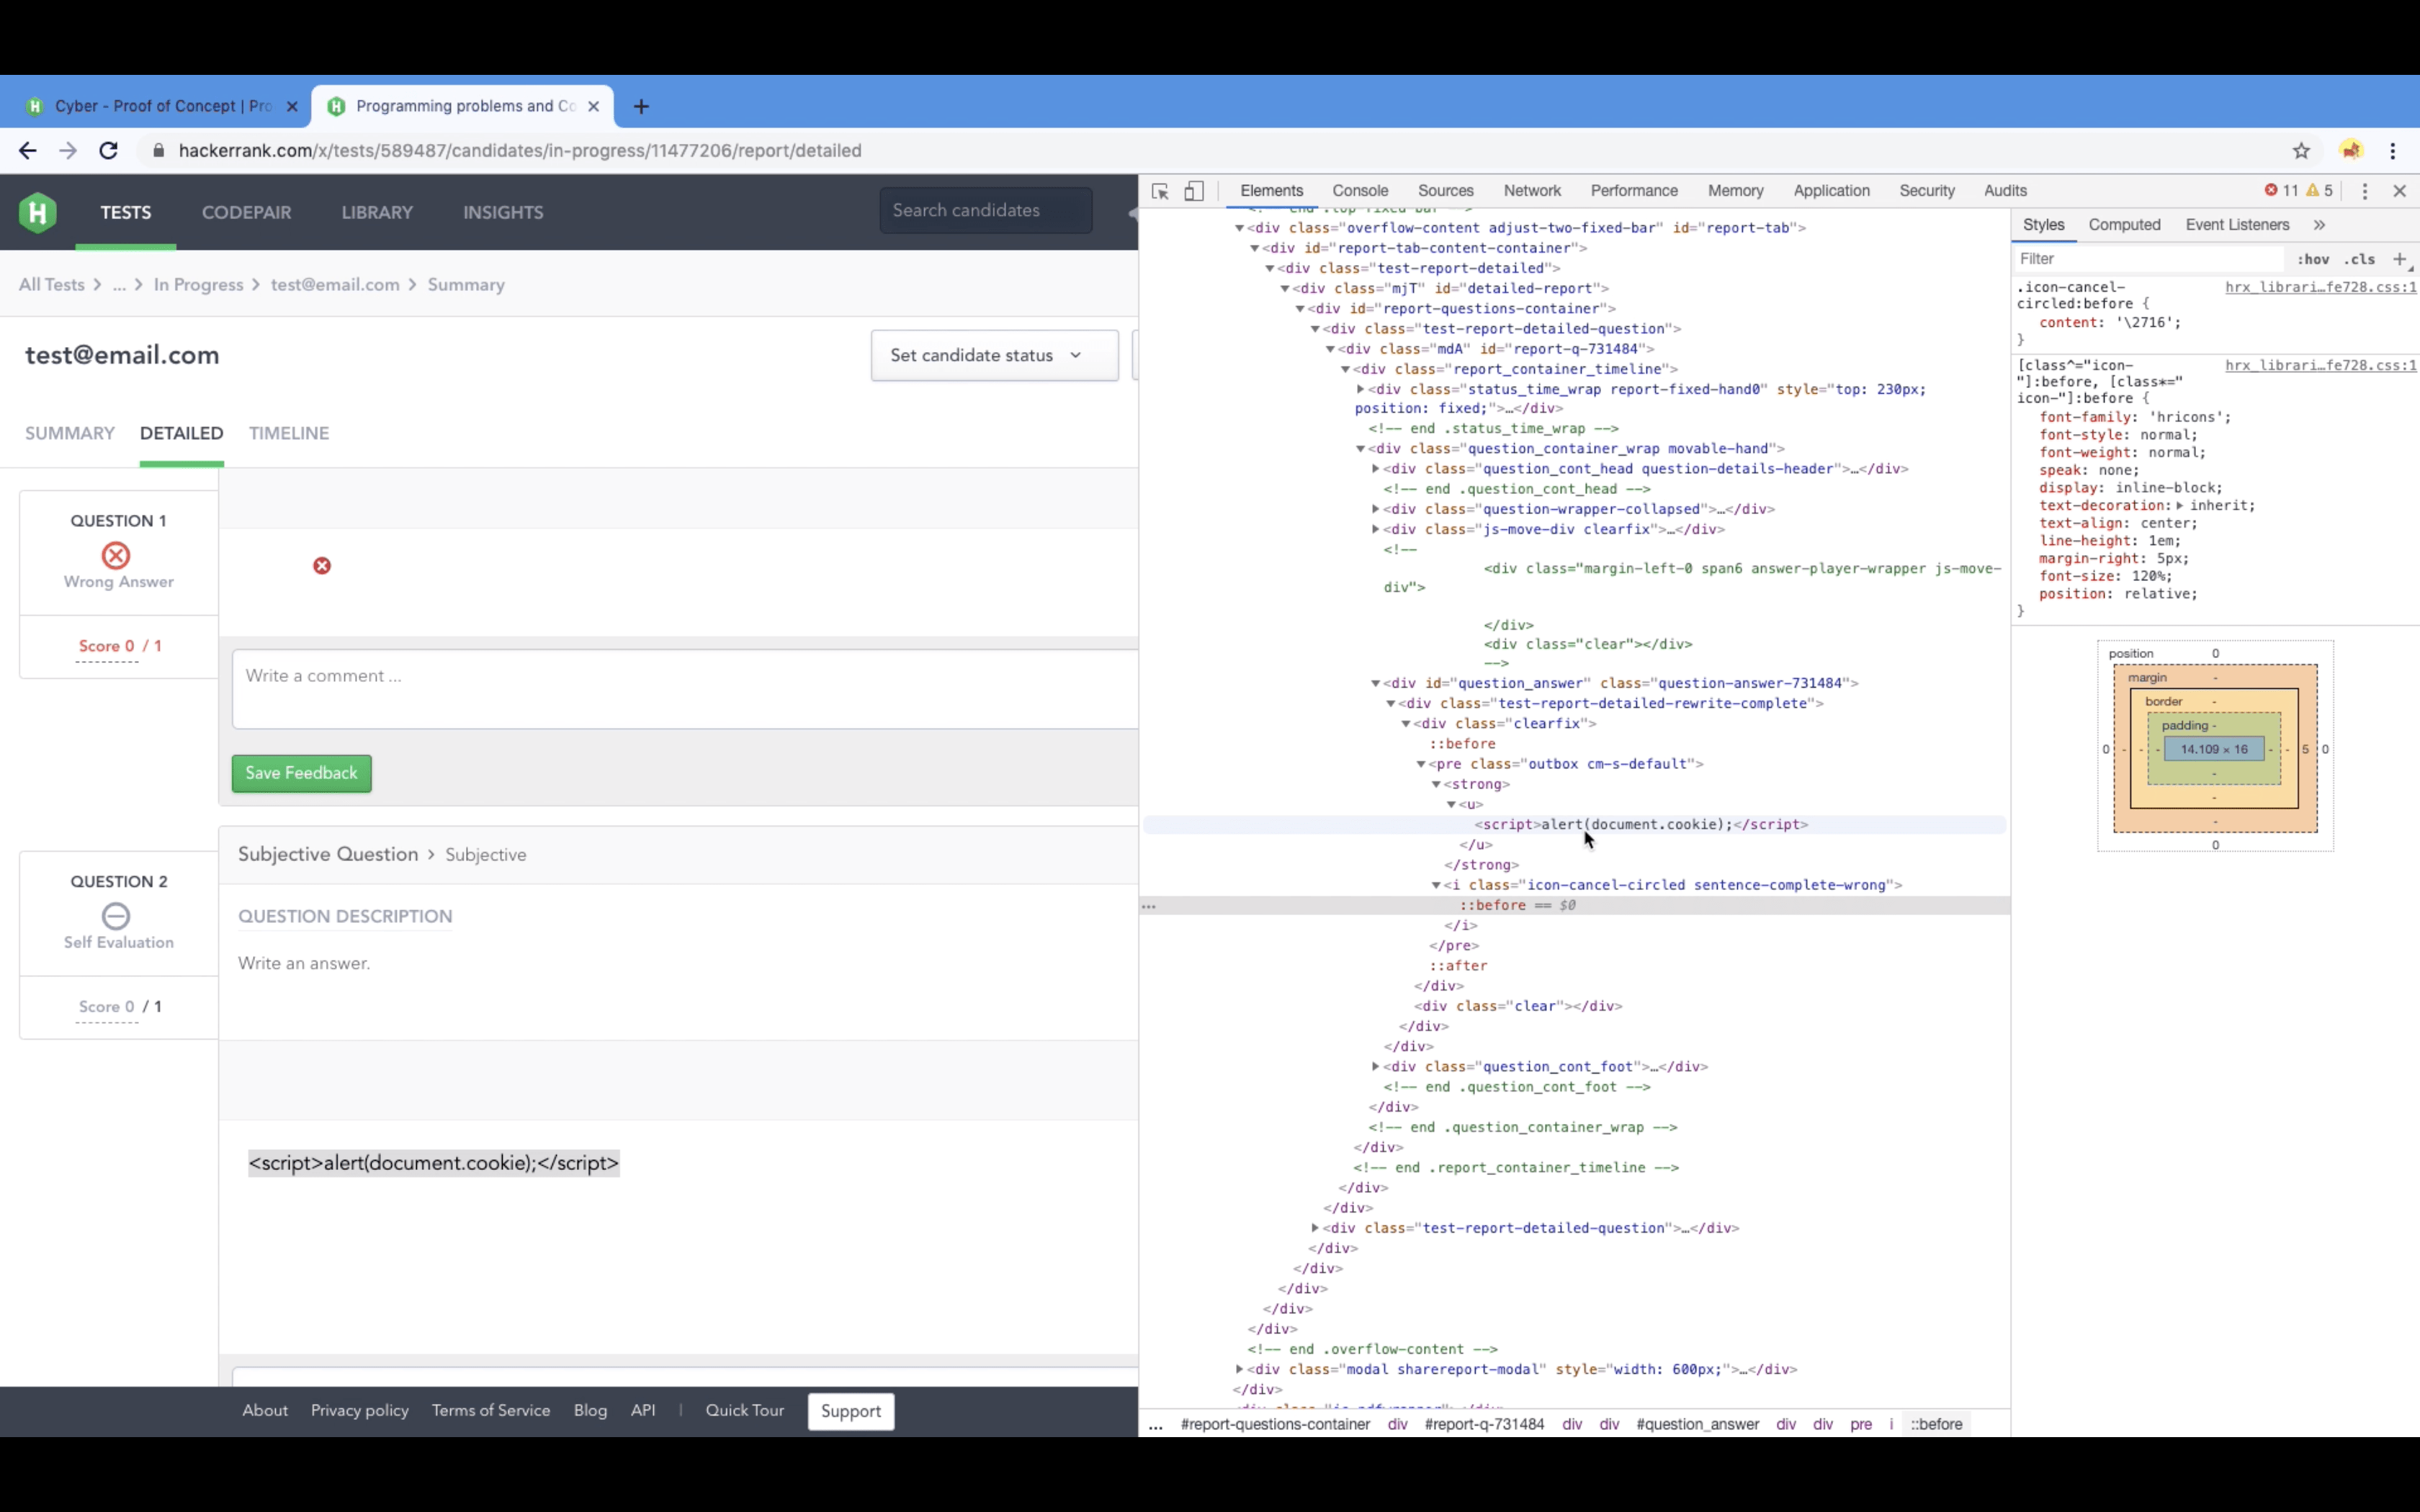2420x1512 pixels.
Task: Open the LIBRARY nav item
Action: coord(377,212)
